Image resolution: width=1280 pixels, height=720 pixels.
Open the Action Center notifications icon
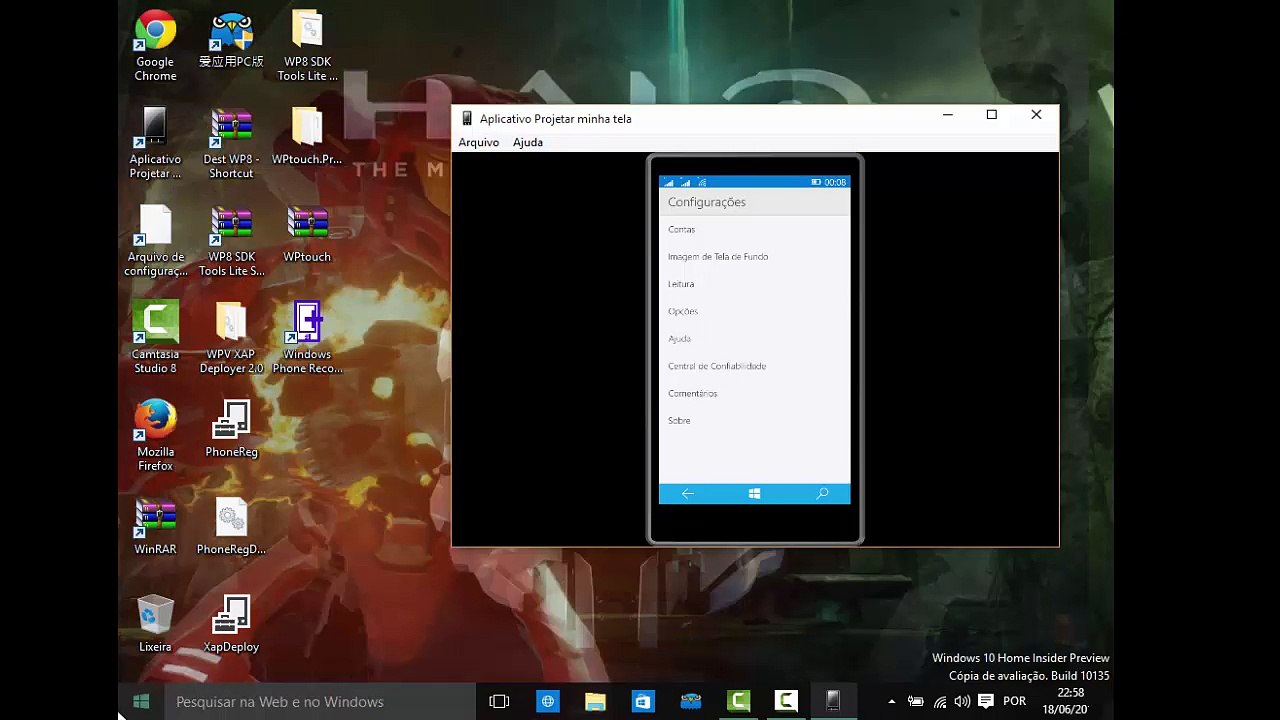click(986, 702)
